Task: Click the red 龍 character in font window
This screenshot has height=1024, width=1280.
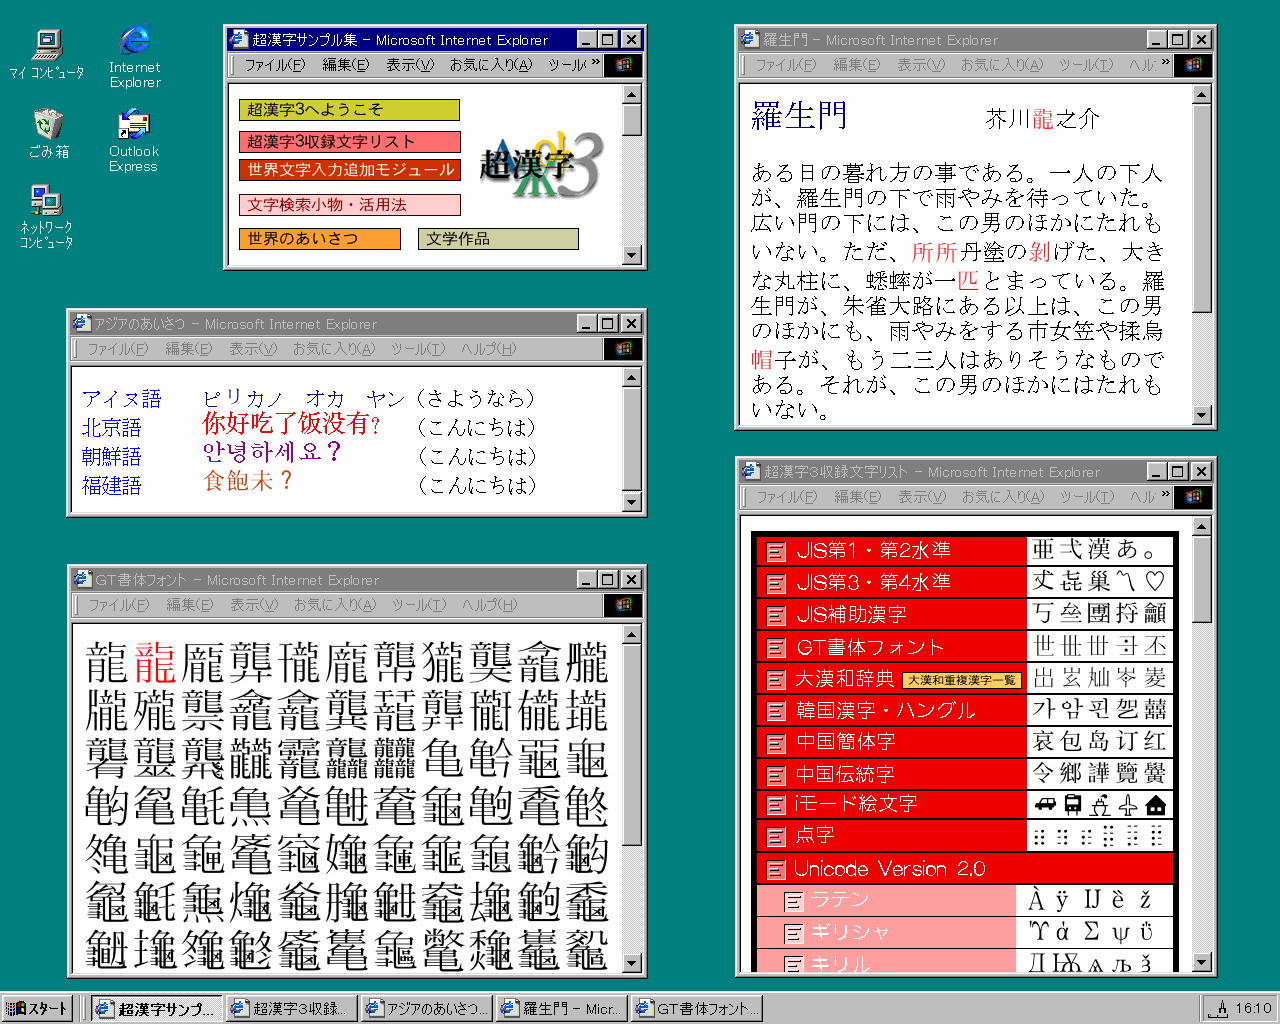Action: pos(155,663)
